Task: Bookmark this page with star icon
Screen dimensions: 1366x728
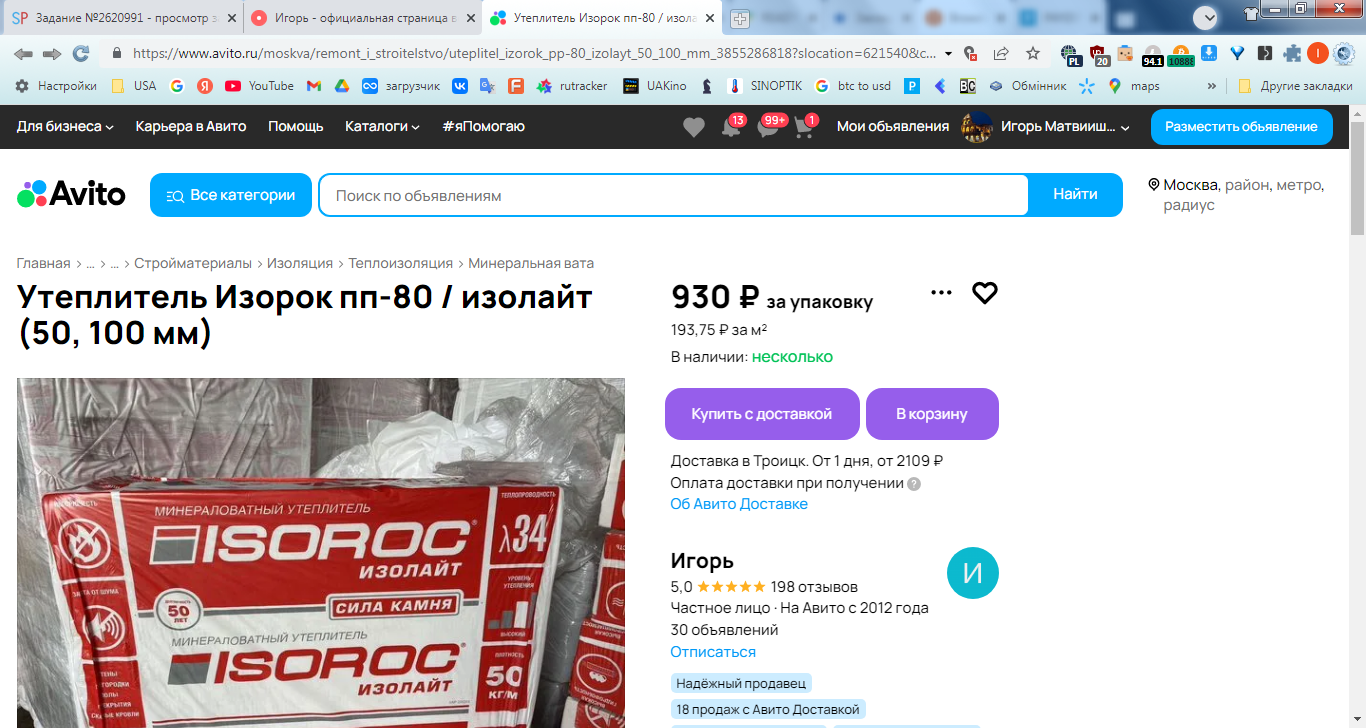Action: click(x=1033, y=53)
